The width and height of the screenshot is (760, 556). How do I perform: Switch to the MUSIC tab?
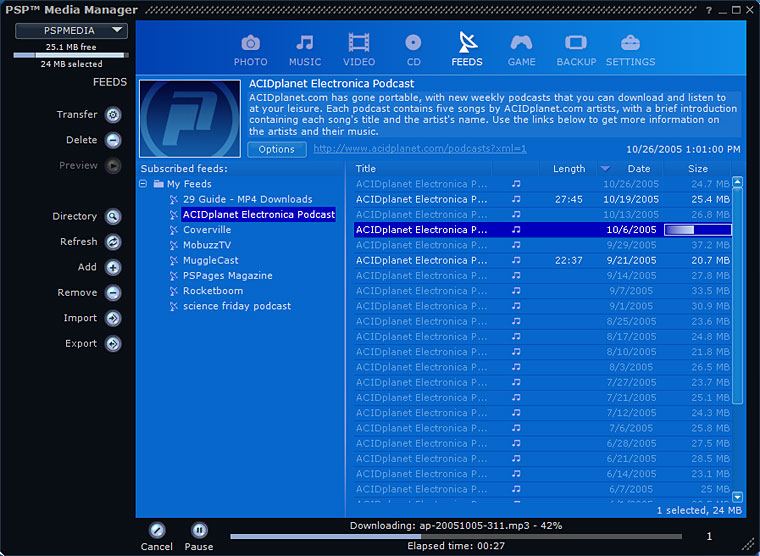click(305, 49)
